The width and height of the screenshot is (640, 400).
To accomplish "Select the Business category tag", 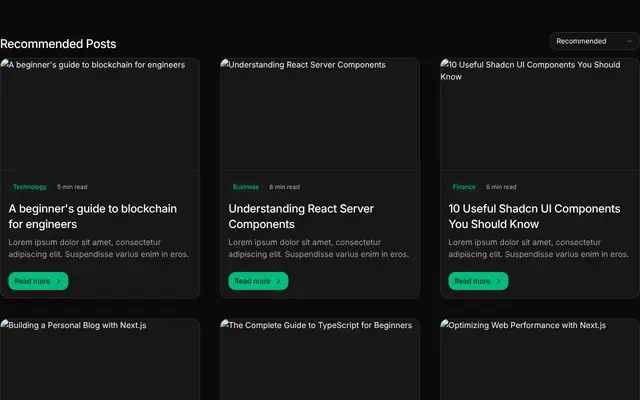I will tap(246, 187).
